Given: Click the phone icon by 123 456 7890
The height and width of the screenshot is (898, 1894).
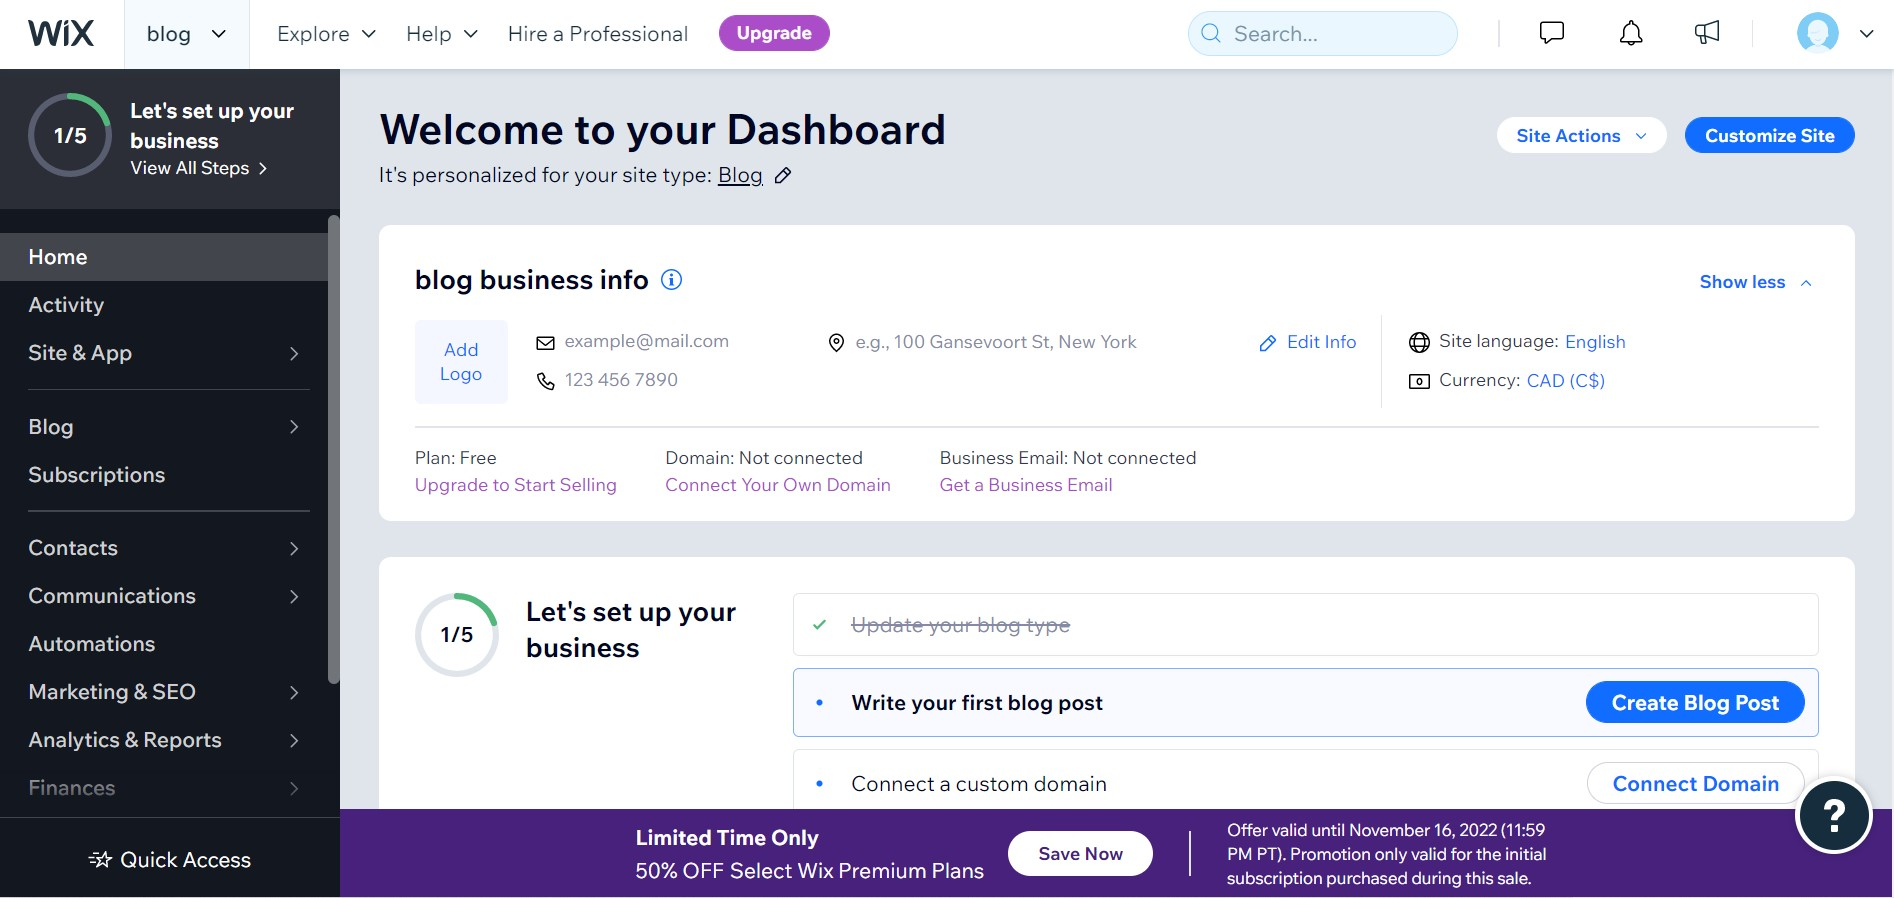Looking at the screenshot, I should (545, 381).
